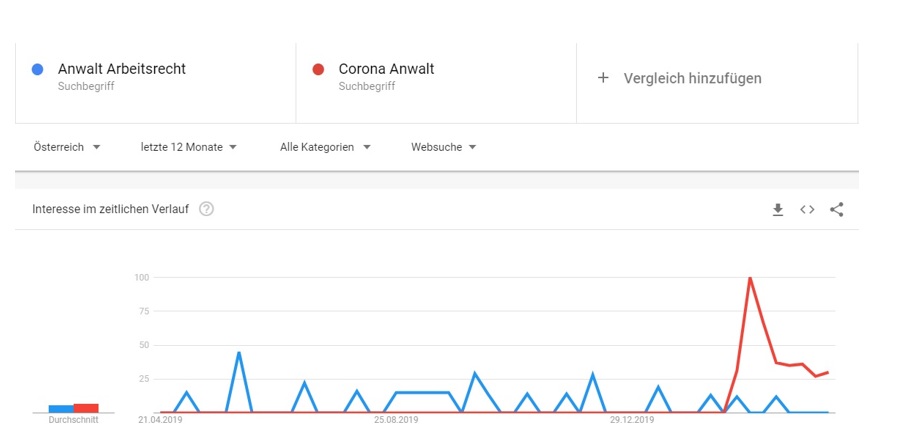Viewport: 898px width, 448px height.
Task: Expand the letzte 12 Monate time range
Action: tap(189, 147)
